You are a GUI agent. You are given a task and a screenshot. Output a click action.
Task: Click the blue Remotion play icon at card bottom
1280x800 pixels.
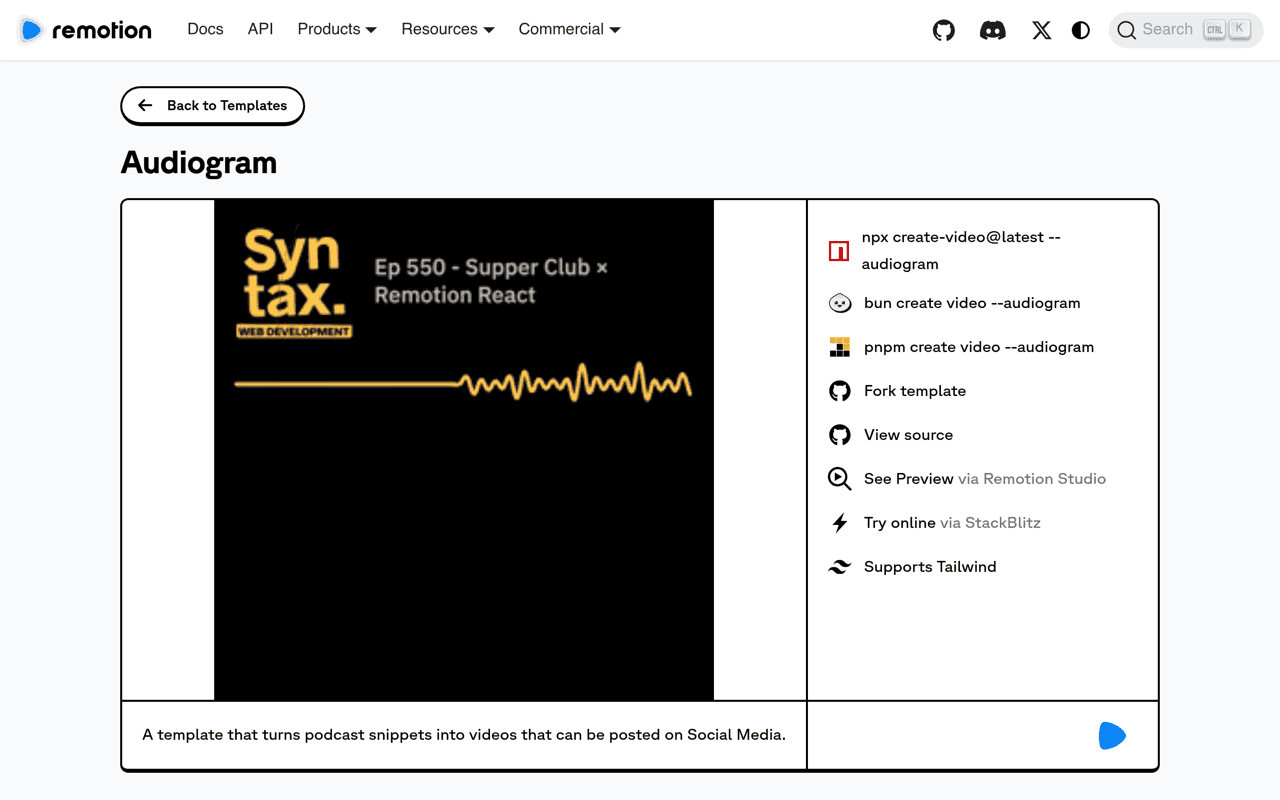tap(1112, 736)
